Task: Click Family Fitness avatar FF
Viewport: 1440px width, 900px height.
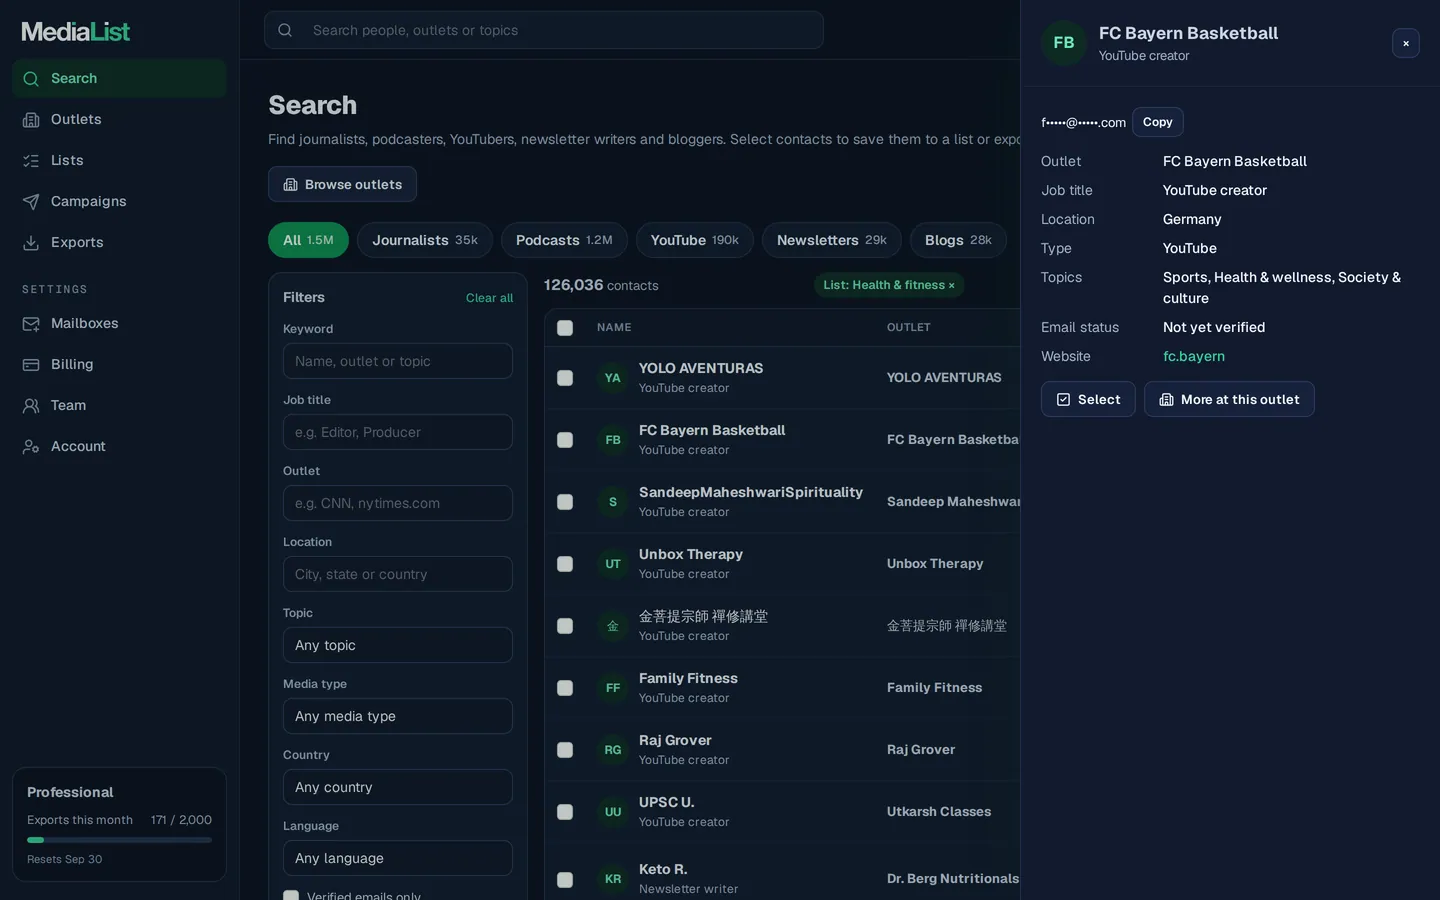Action: coord(613,688)
